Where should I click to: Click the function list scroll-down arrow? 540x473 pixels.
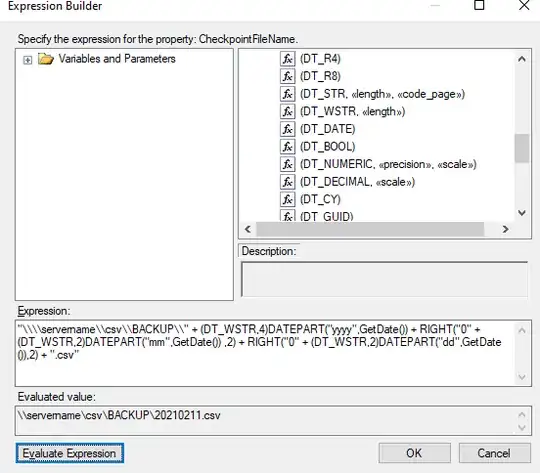(522, 213)
